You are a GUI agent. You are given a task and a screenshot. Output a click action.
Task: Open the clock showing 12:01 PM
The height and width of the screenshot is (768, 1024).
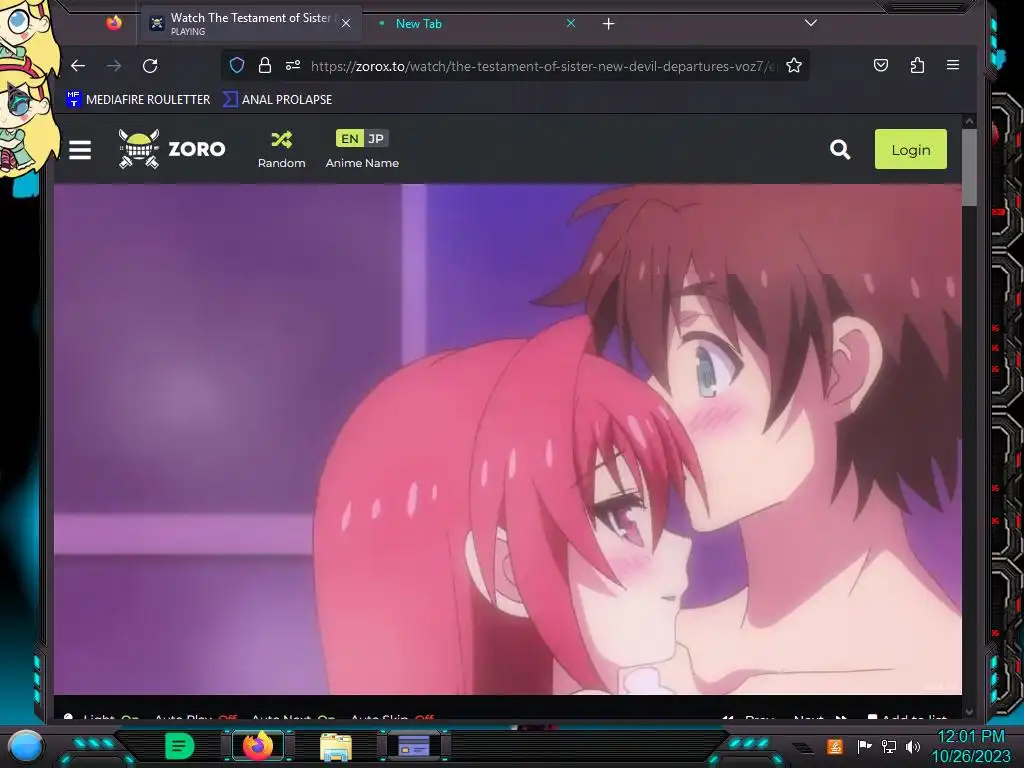(971, 746)
